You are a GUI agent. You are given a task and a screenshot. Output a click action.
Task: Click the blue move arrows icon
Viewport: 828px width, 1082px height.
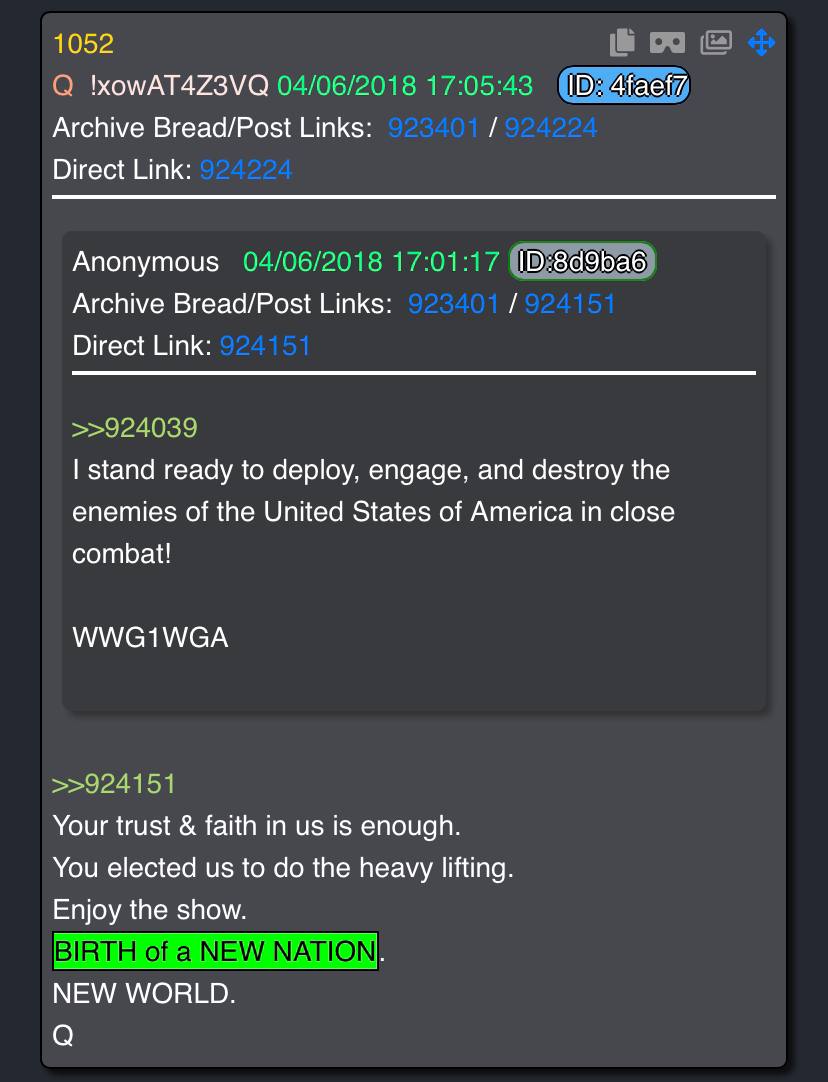click(762, 42)
